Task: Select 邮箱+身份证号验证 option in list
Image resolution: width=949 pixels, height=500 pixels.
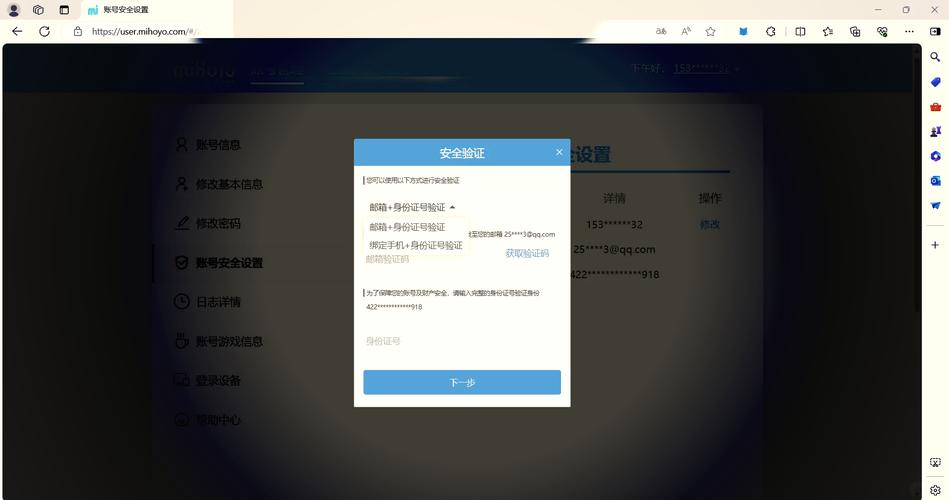Action: 407,227
